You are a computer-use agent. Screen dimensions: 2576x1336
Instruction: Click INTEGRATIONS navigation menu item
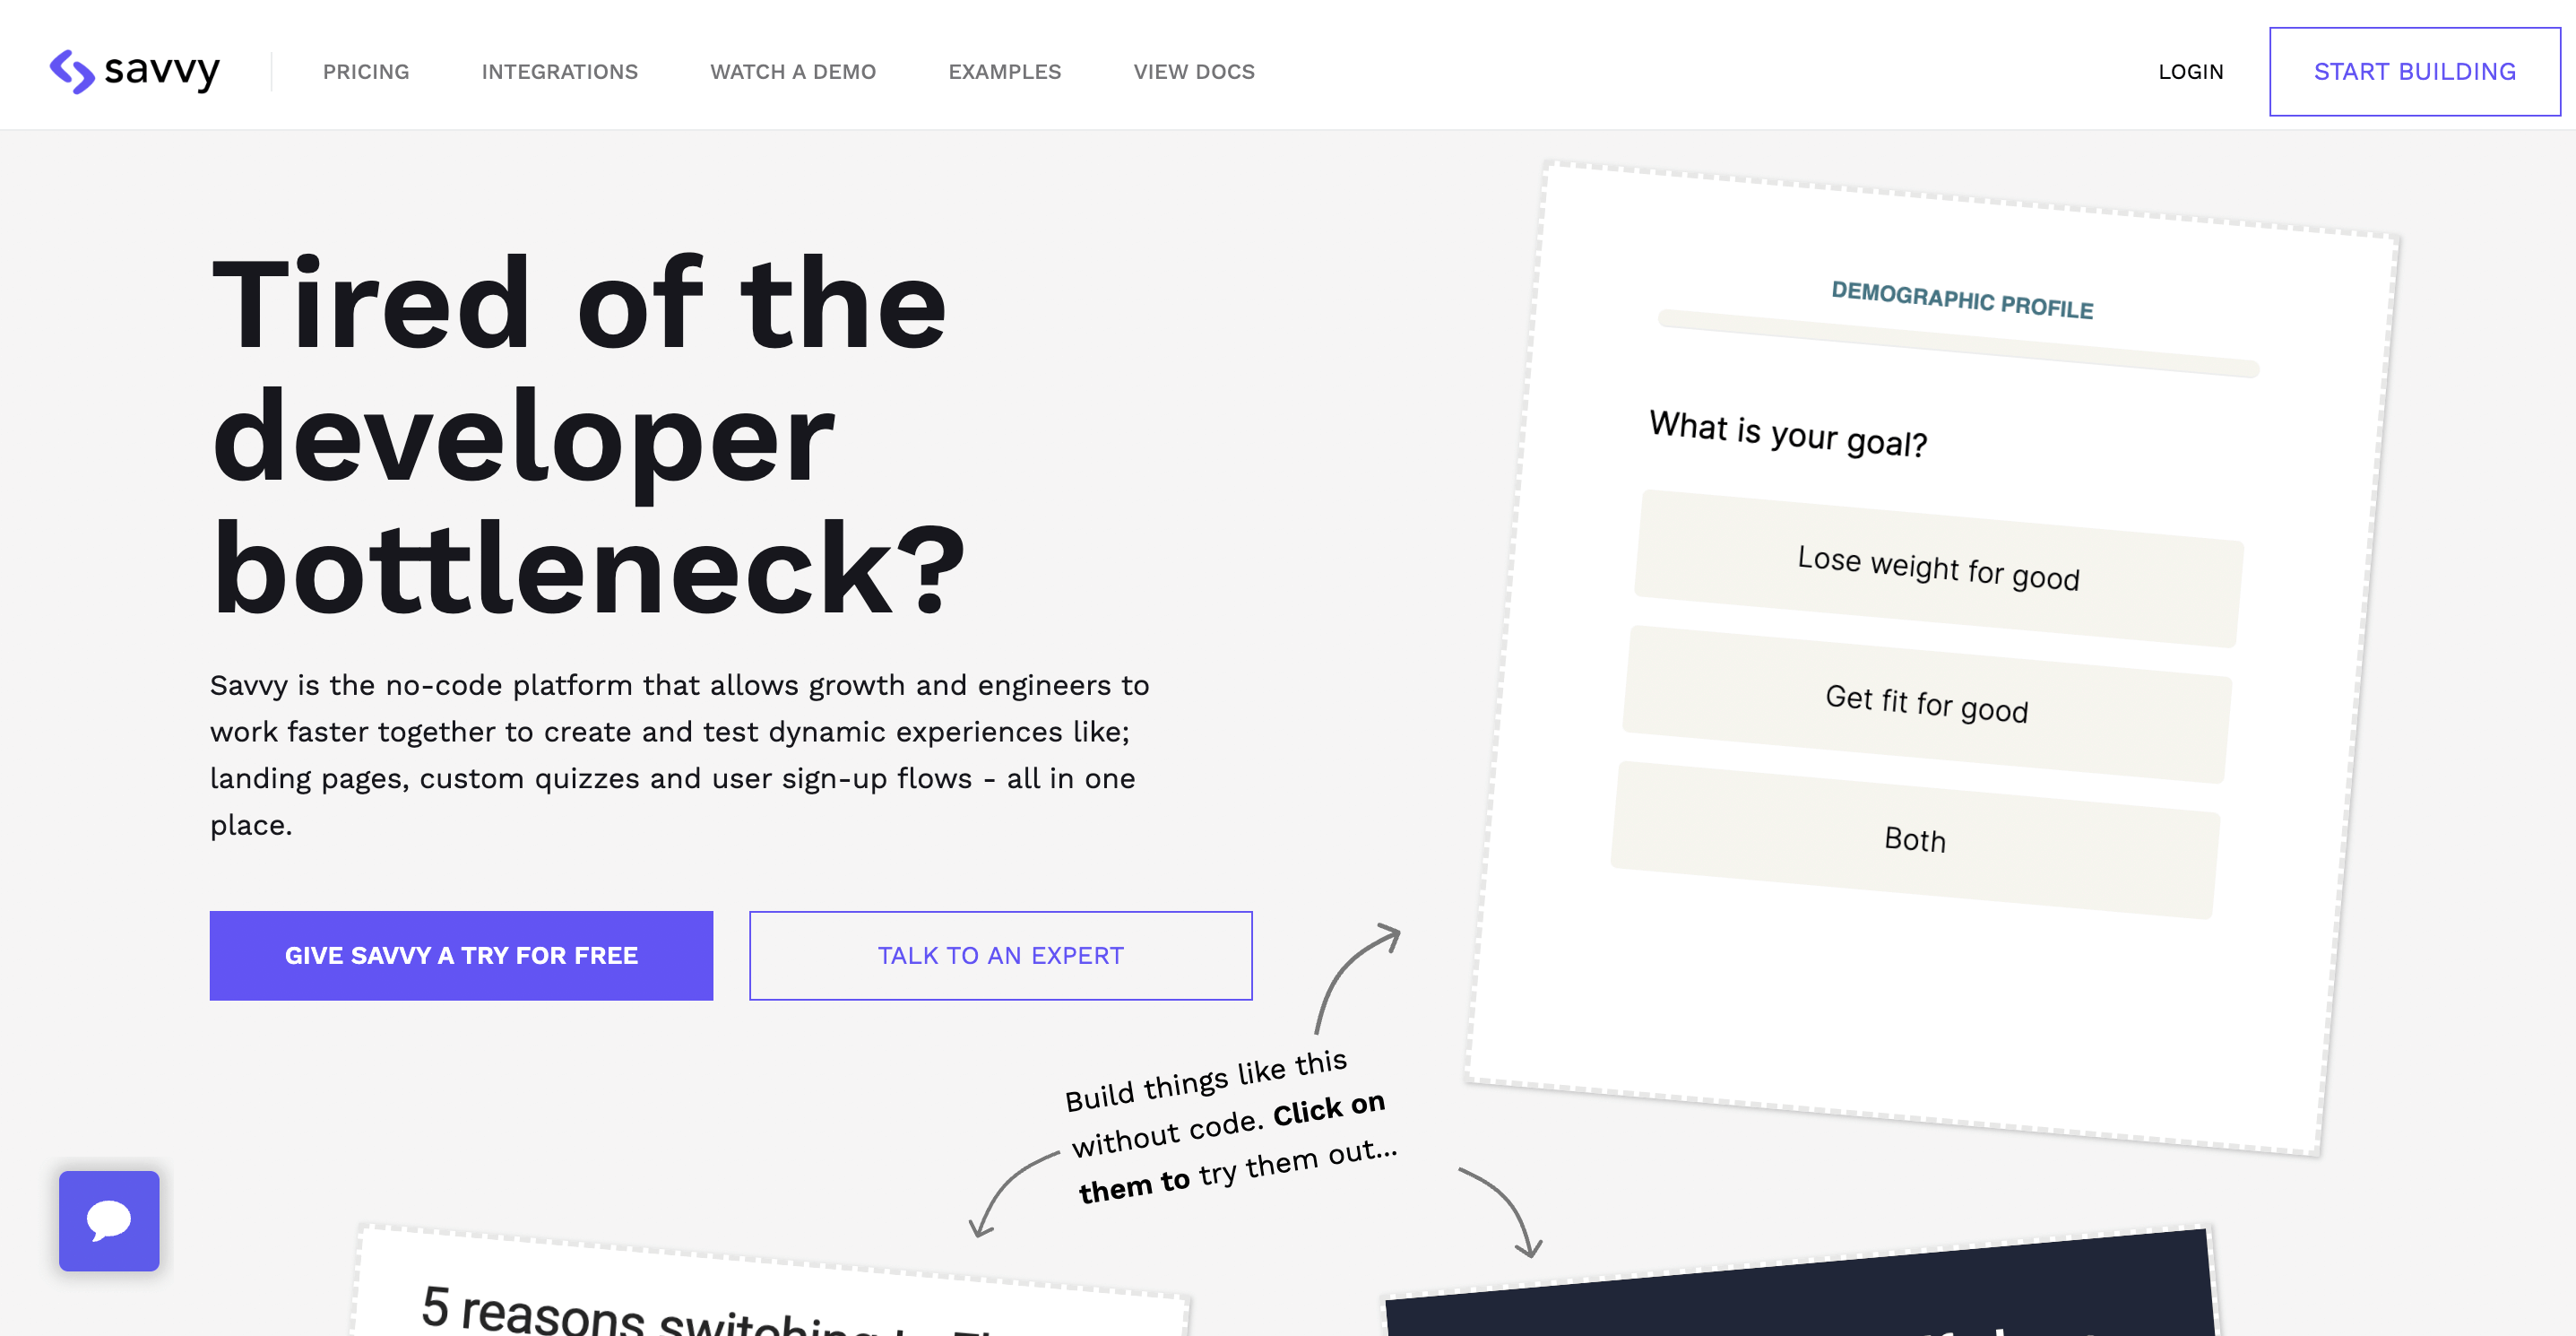558,70
